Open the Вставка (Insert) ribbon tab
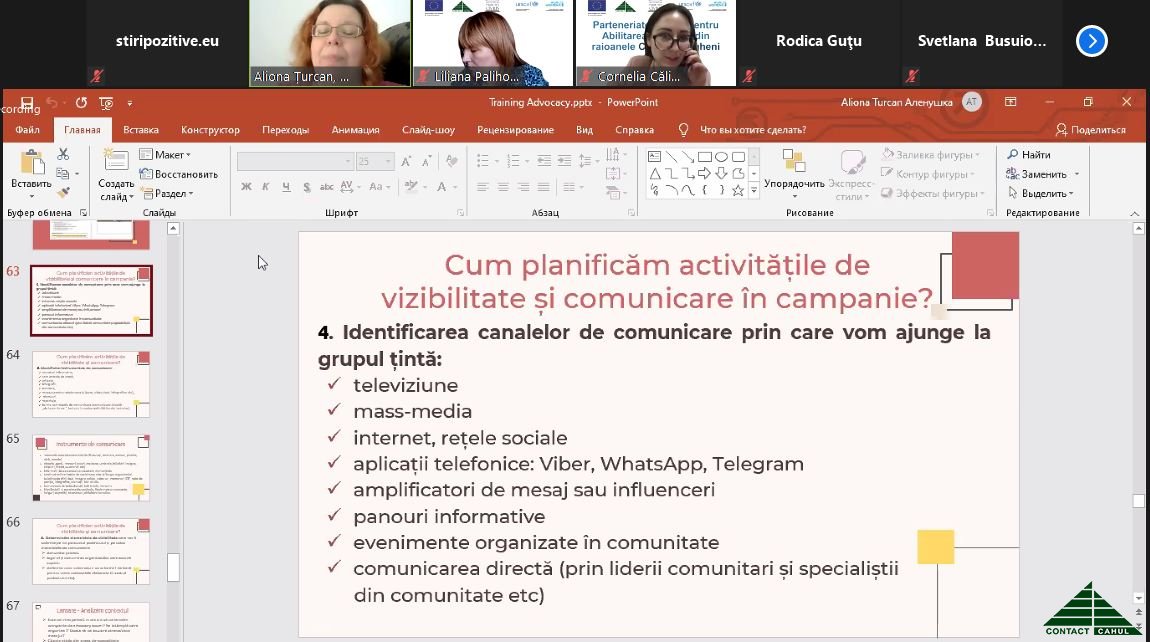This screenshot has width=1150, height=642. (141, 130)
